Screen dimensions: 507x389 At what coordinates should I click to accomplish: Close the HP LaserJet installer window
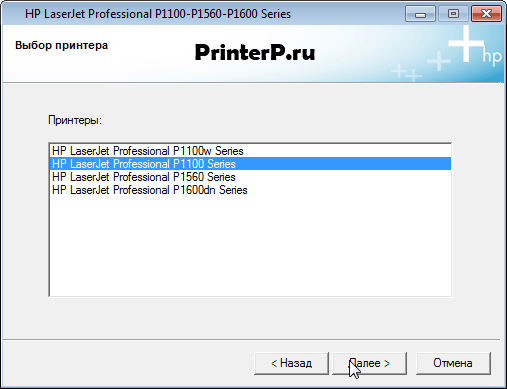pos(486,14)
